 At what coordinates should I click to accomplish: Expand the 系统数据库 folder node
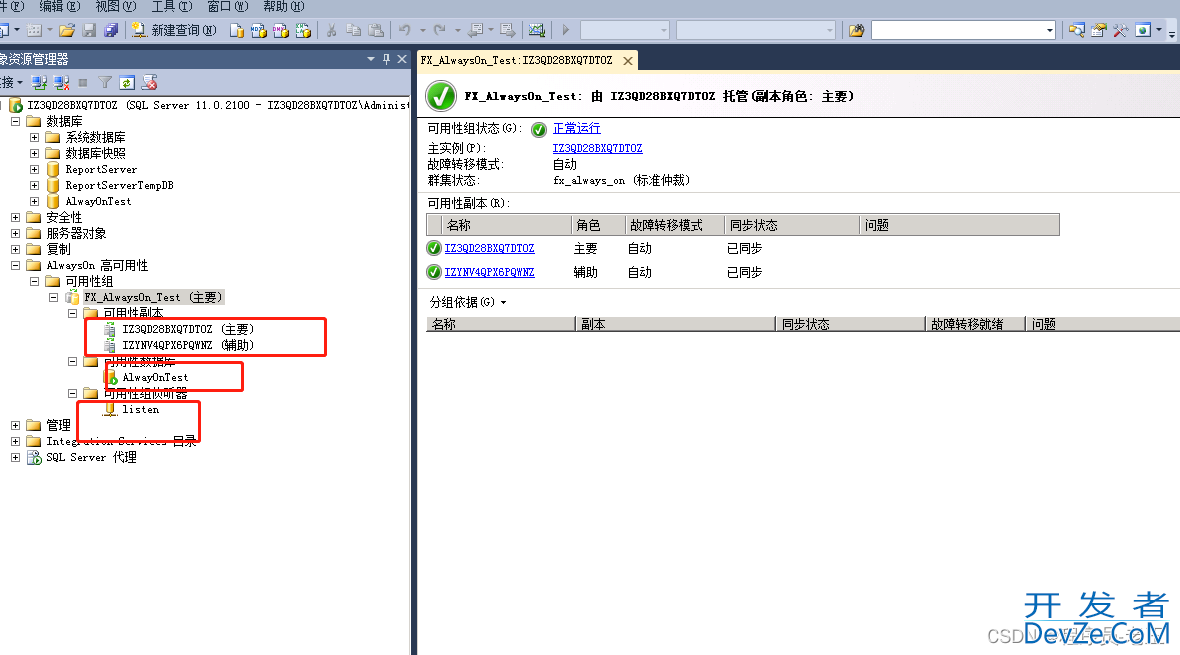pos(35,137)
